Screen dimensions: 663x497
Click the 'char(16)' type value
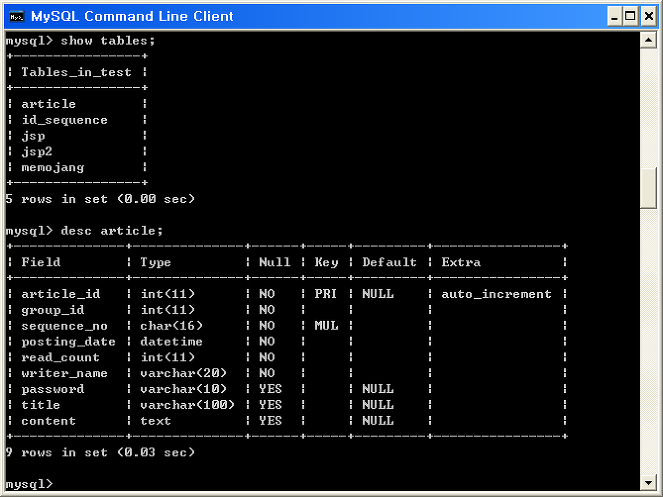tap(171, 326)
